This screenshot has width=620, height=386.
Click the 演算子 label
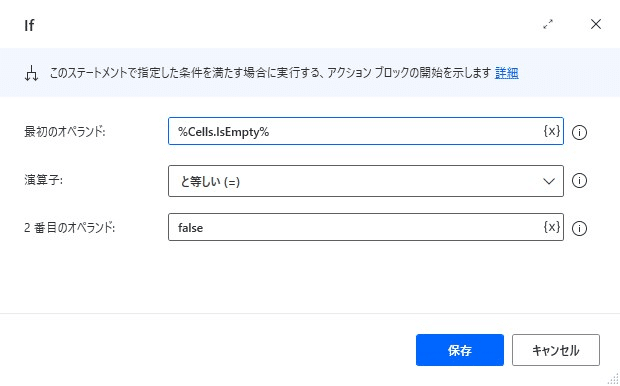click(43, 180)
